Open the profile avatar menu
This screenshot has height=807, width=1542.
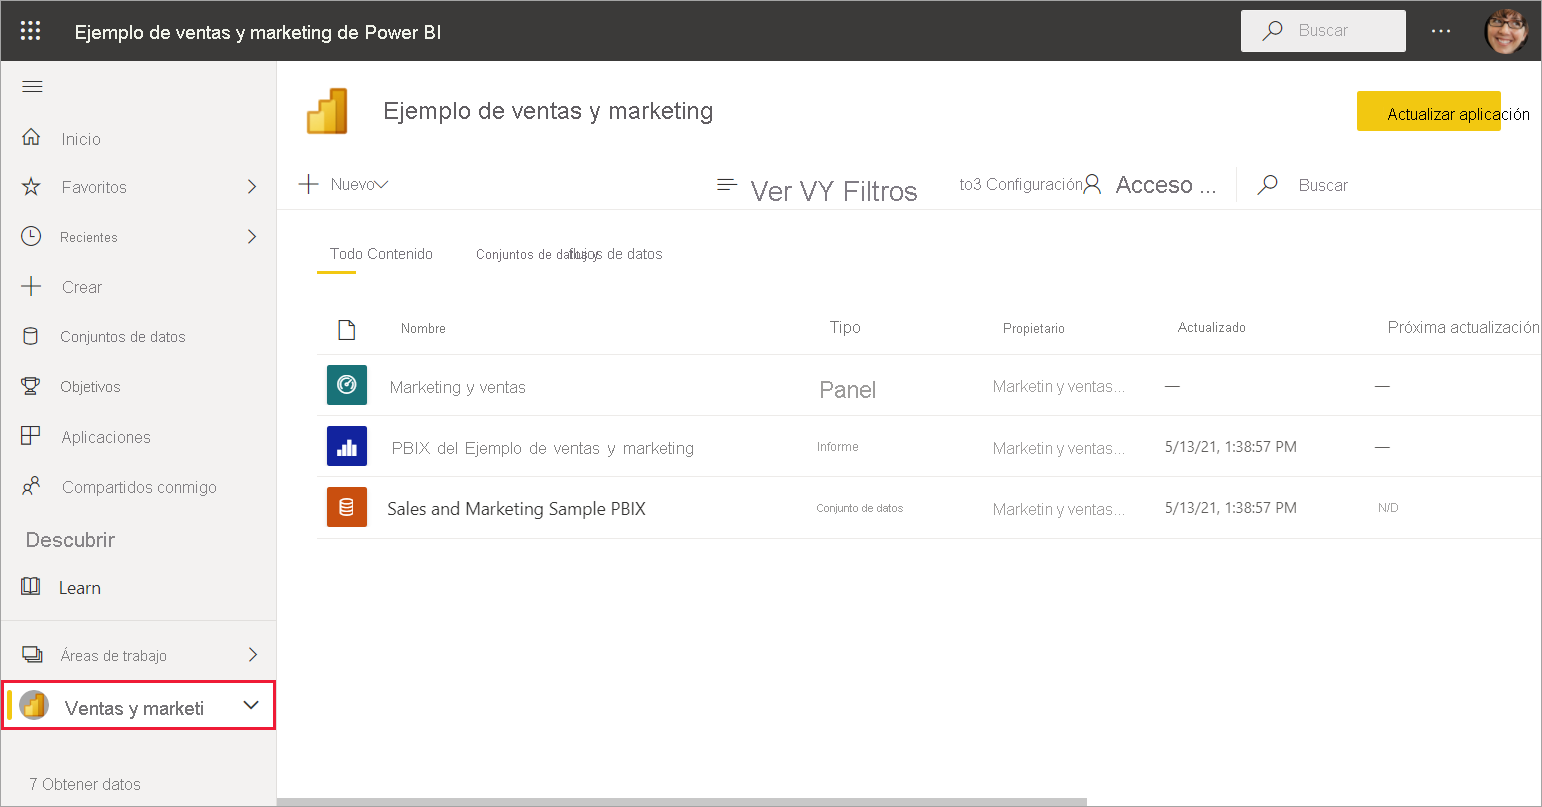[x=1506, y=30]
